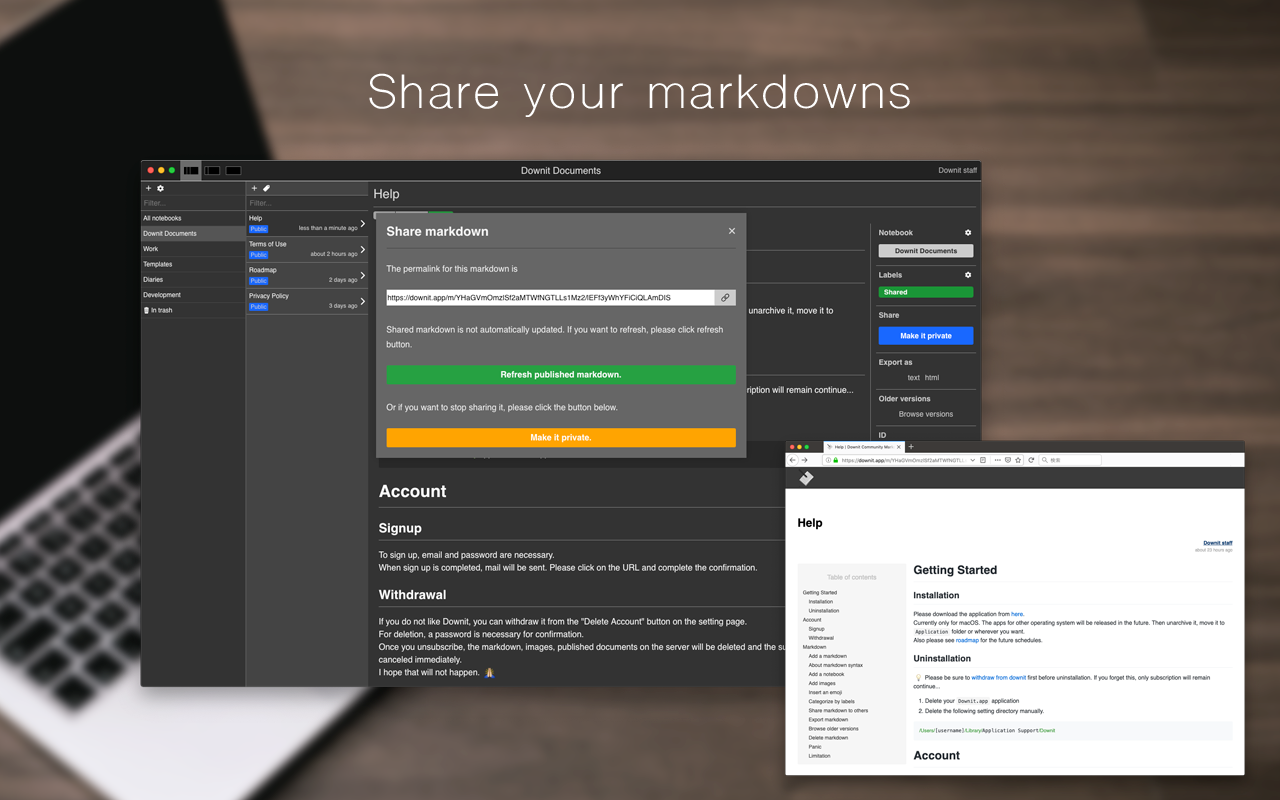Go forward in the browser window
The image size is (1280, 800).
click(804, 460)
